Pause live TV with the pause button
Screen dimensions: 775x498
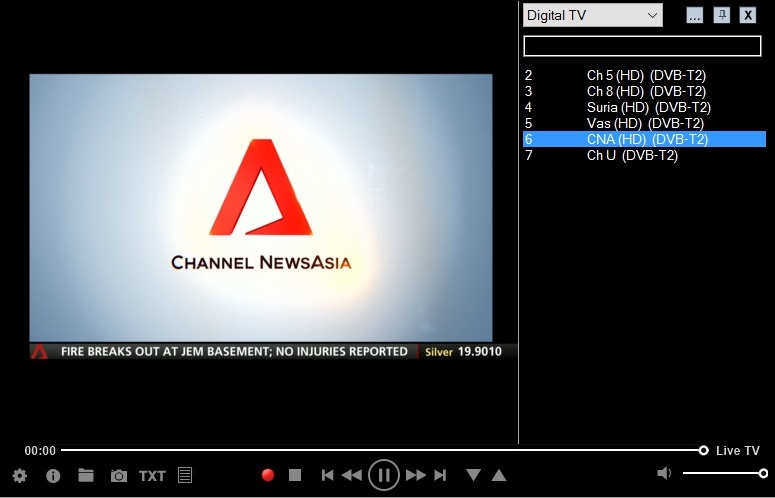(384, 475)
